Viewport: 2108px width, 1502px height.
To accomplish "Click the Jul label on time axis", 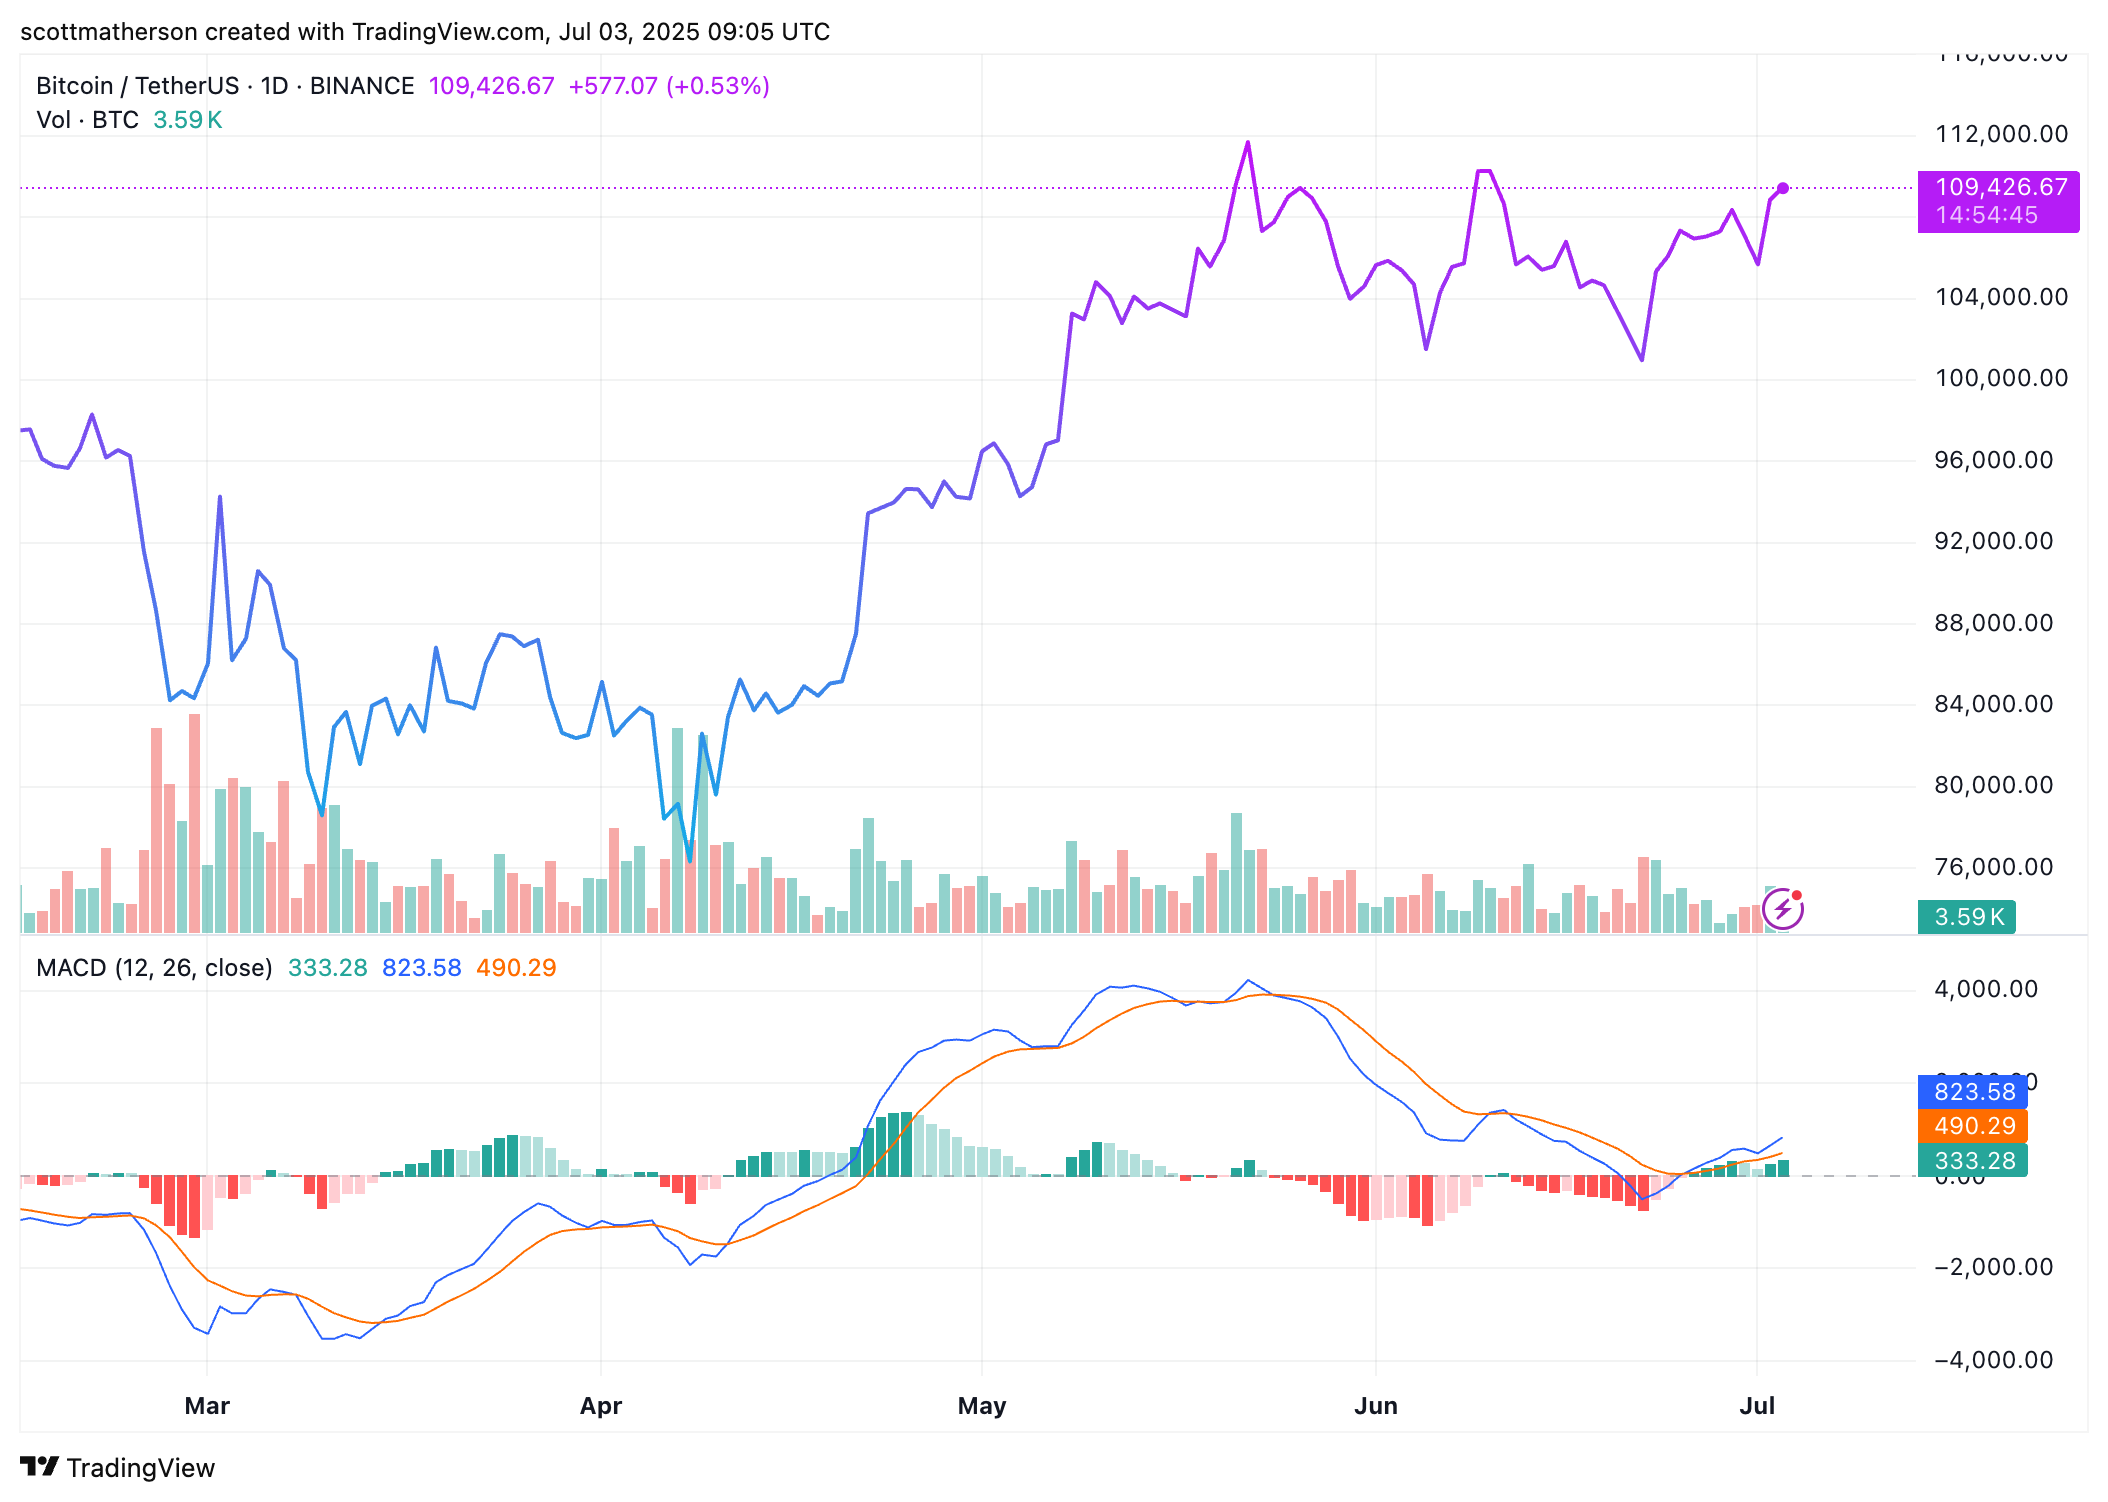I will pos(1757,1406).
